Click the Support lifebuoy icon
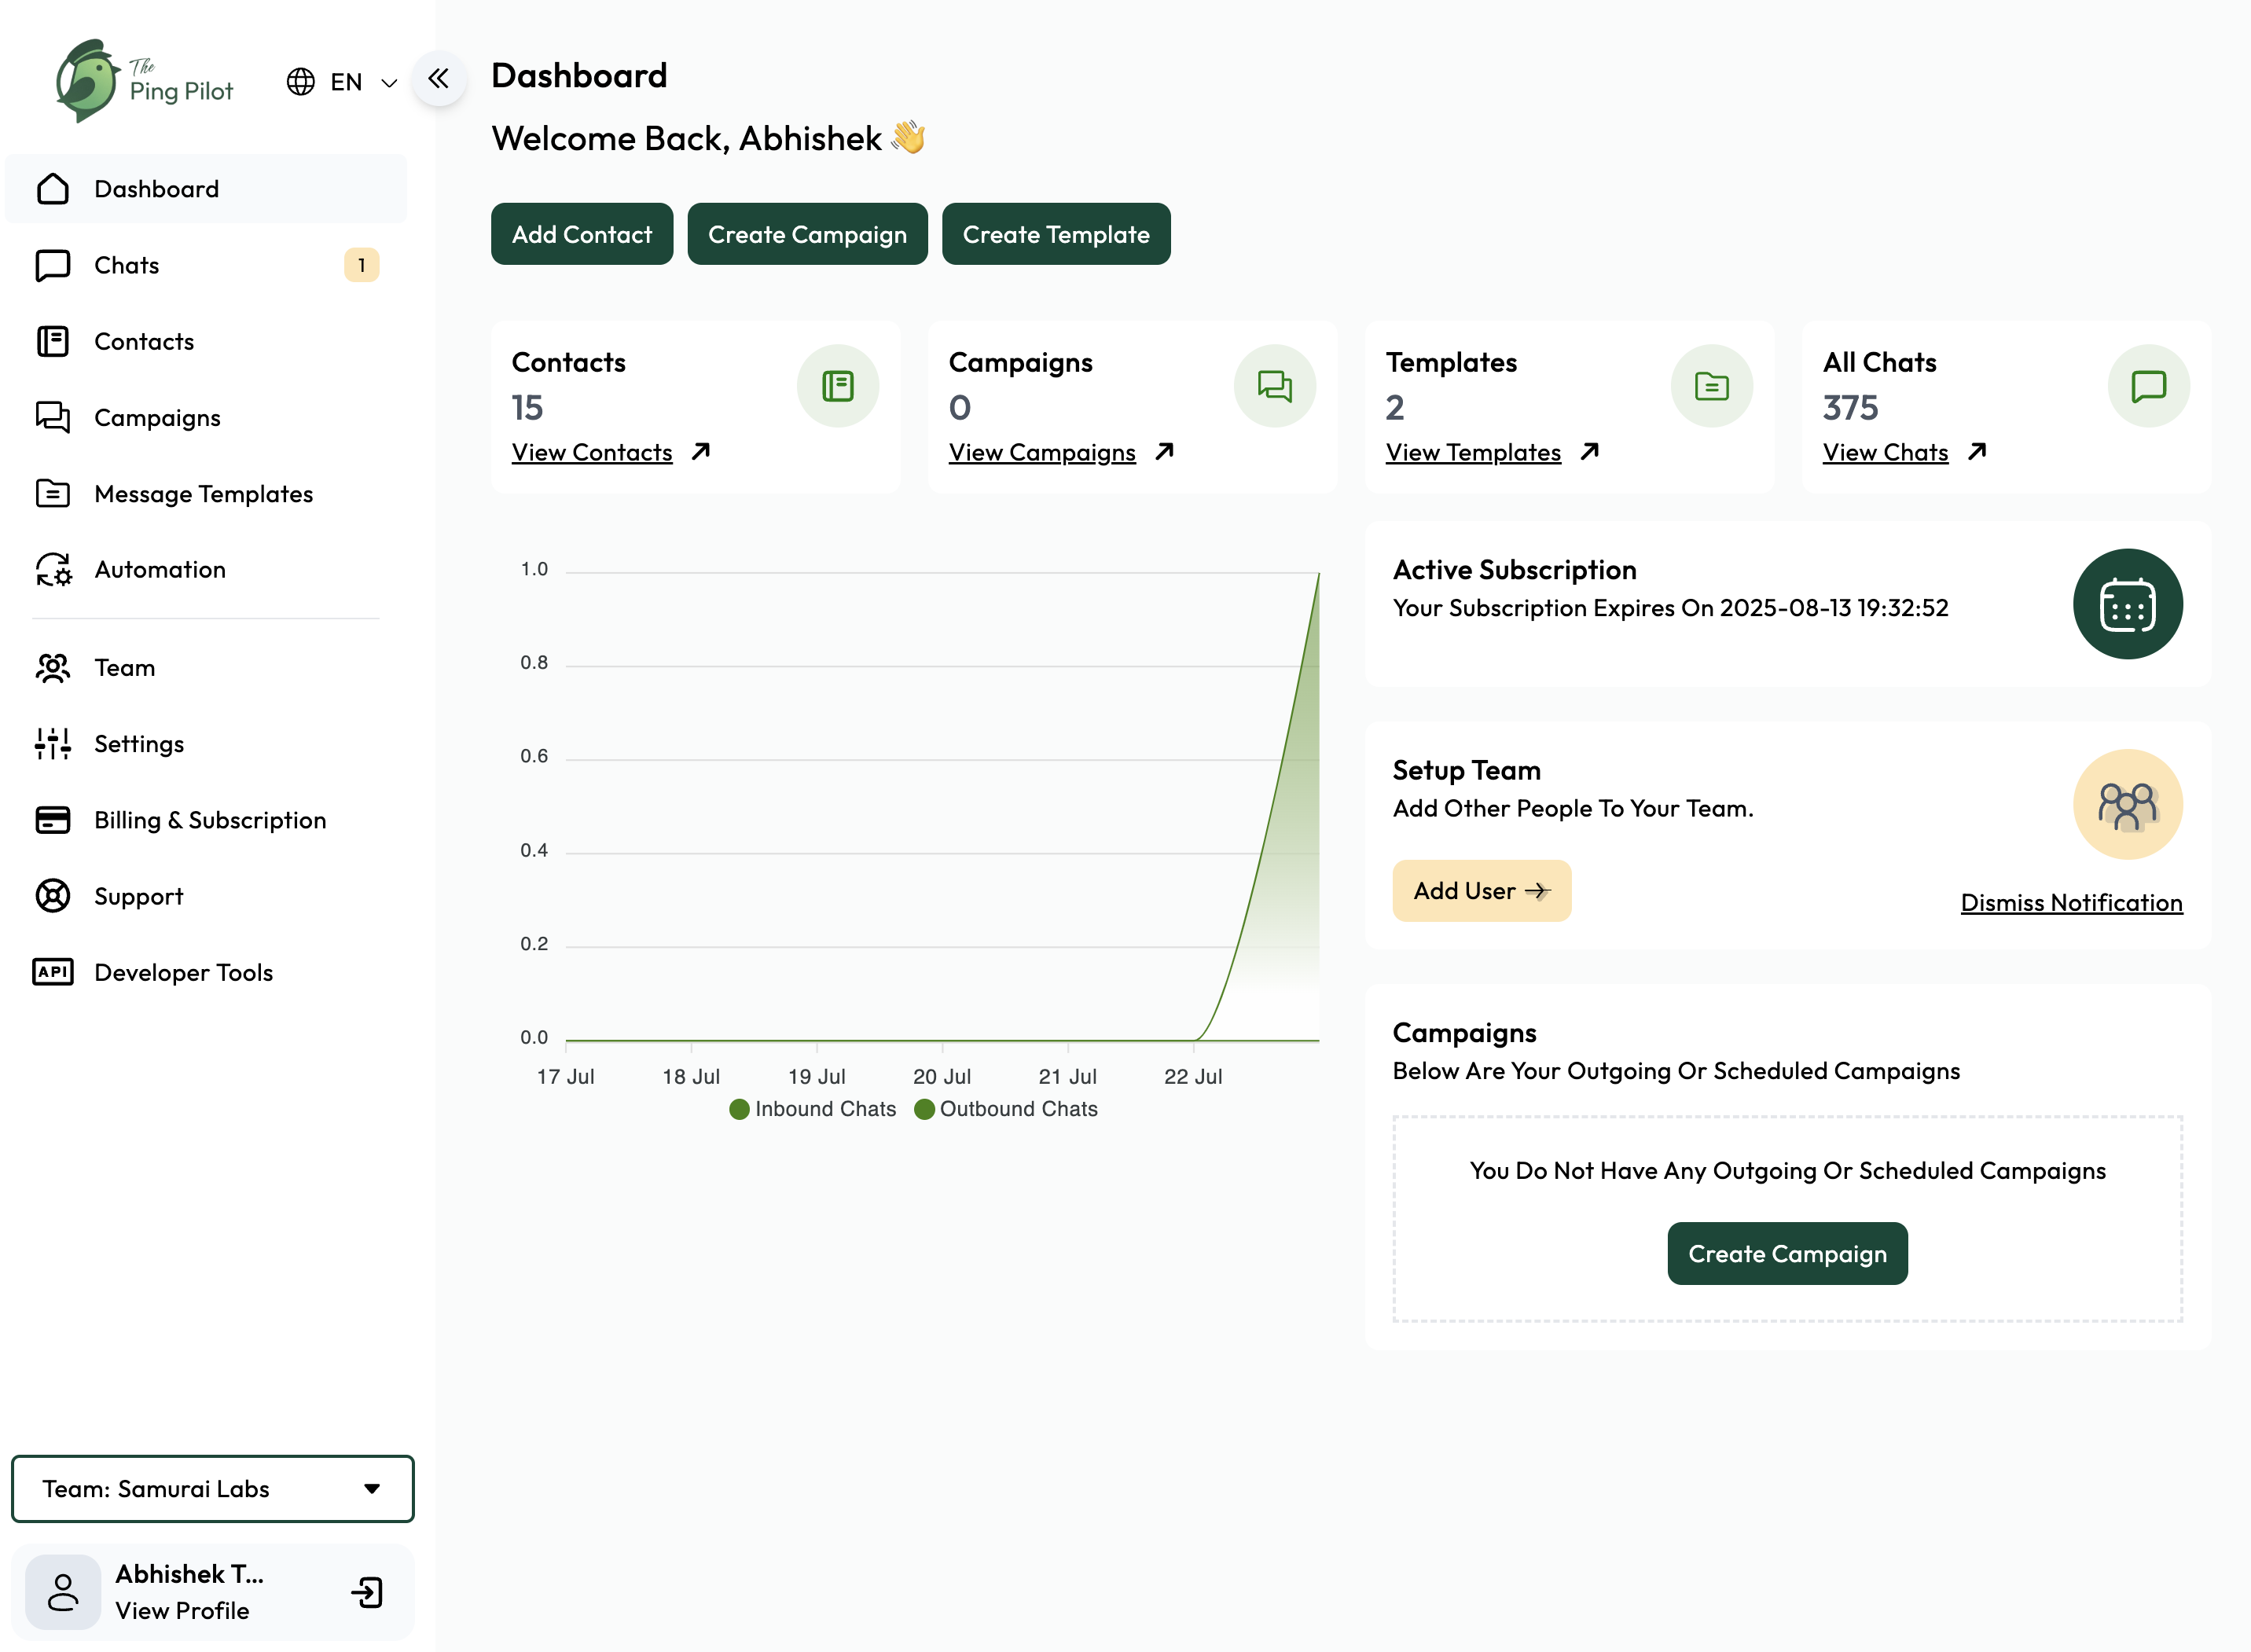Viewport: 2251px width, 1652px height. pos(53,895)
